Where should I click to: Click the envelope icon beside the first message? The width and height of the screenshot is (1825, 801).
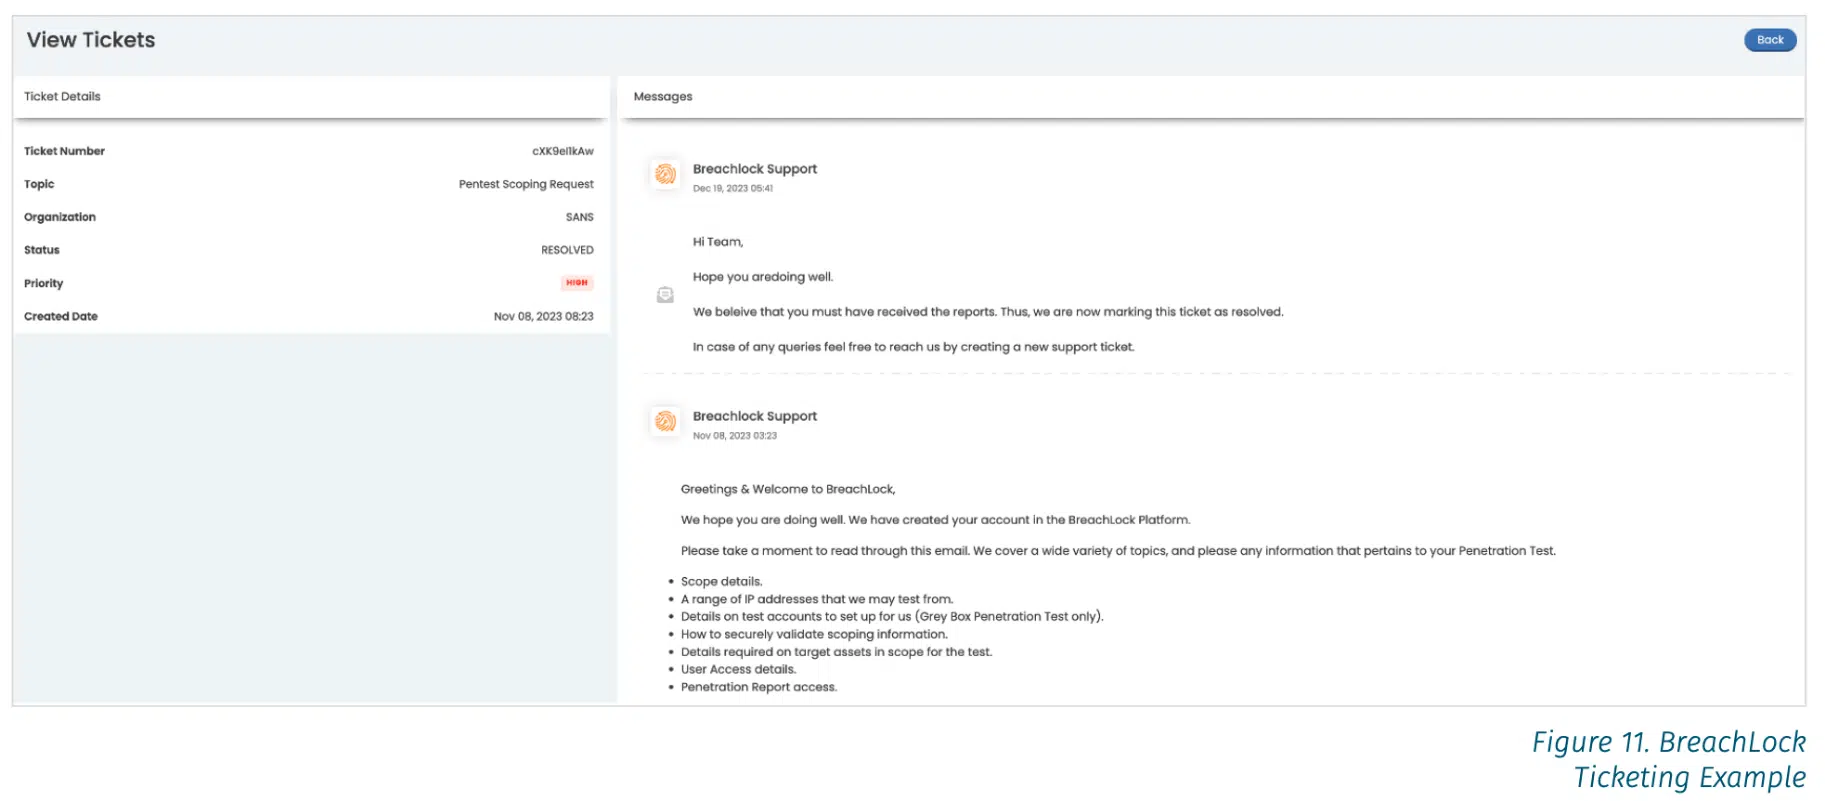tap(665, 295)
